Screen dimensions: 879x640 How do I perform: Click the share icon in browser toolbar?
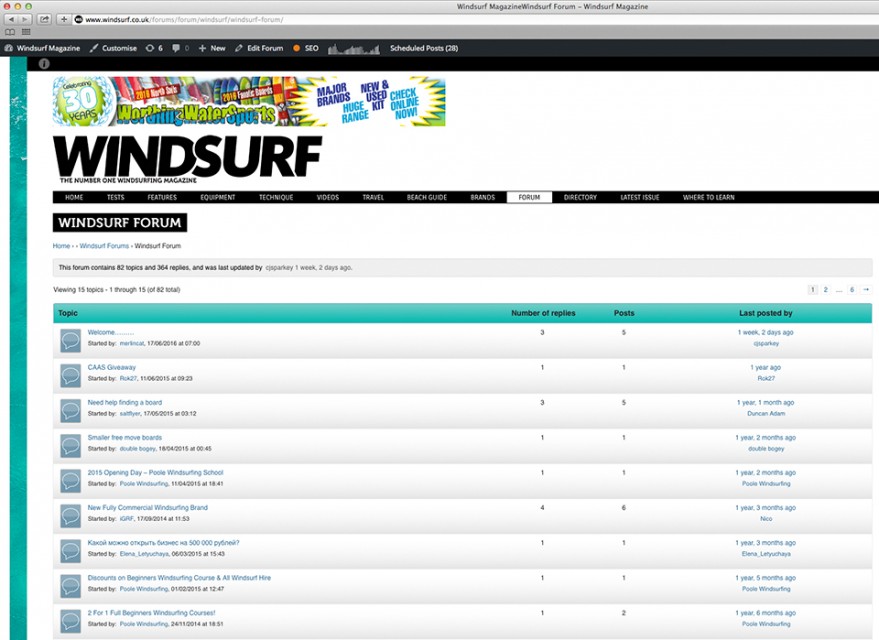(44, 19)
